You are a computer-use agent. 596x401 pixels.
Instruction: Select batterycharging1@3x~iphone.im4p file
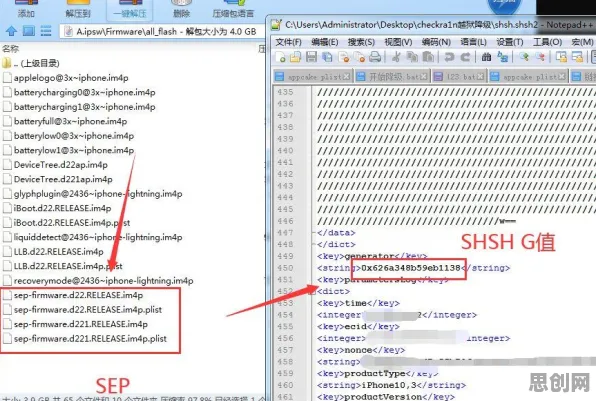tap(79, 107)
